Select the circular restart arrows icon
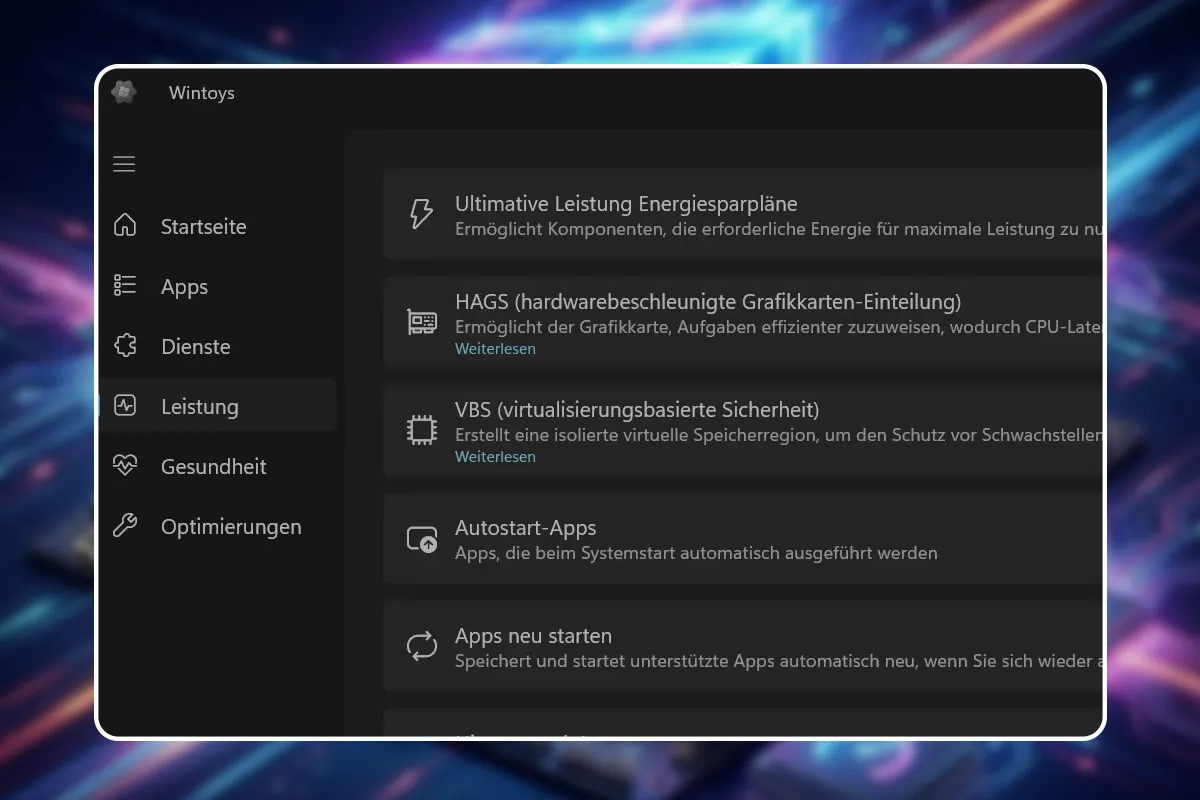 pyautogui.click(x=421, y=646)
